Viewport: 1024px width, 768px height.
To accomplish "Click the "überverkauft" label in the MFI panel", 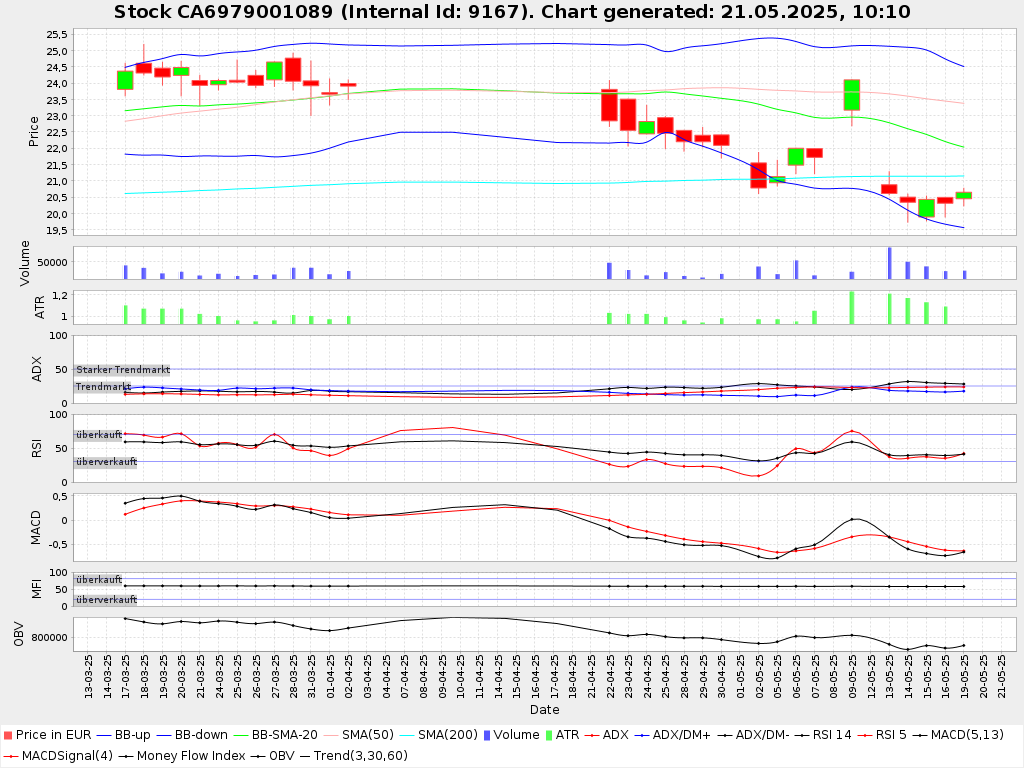I will [x=106, y=600].
